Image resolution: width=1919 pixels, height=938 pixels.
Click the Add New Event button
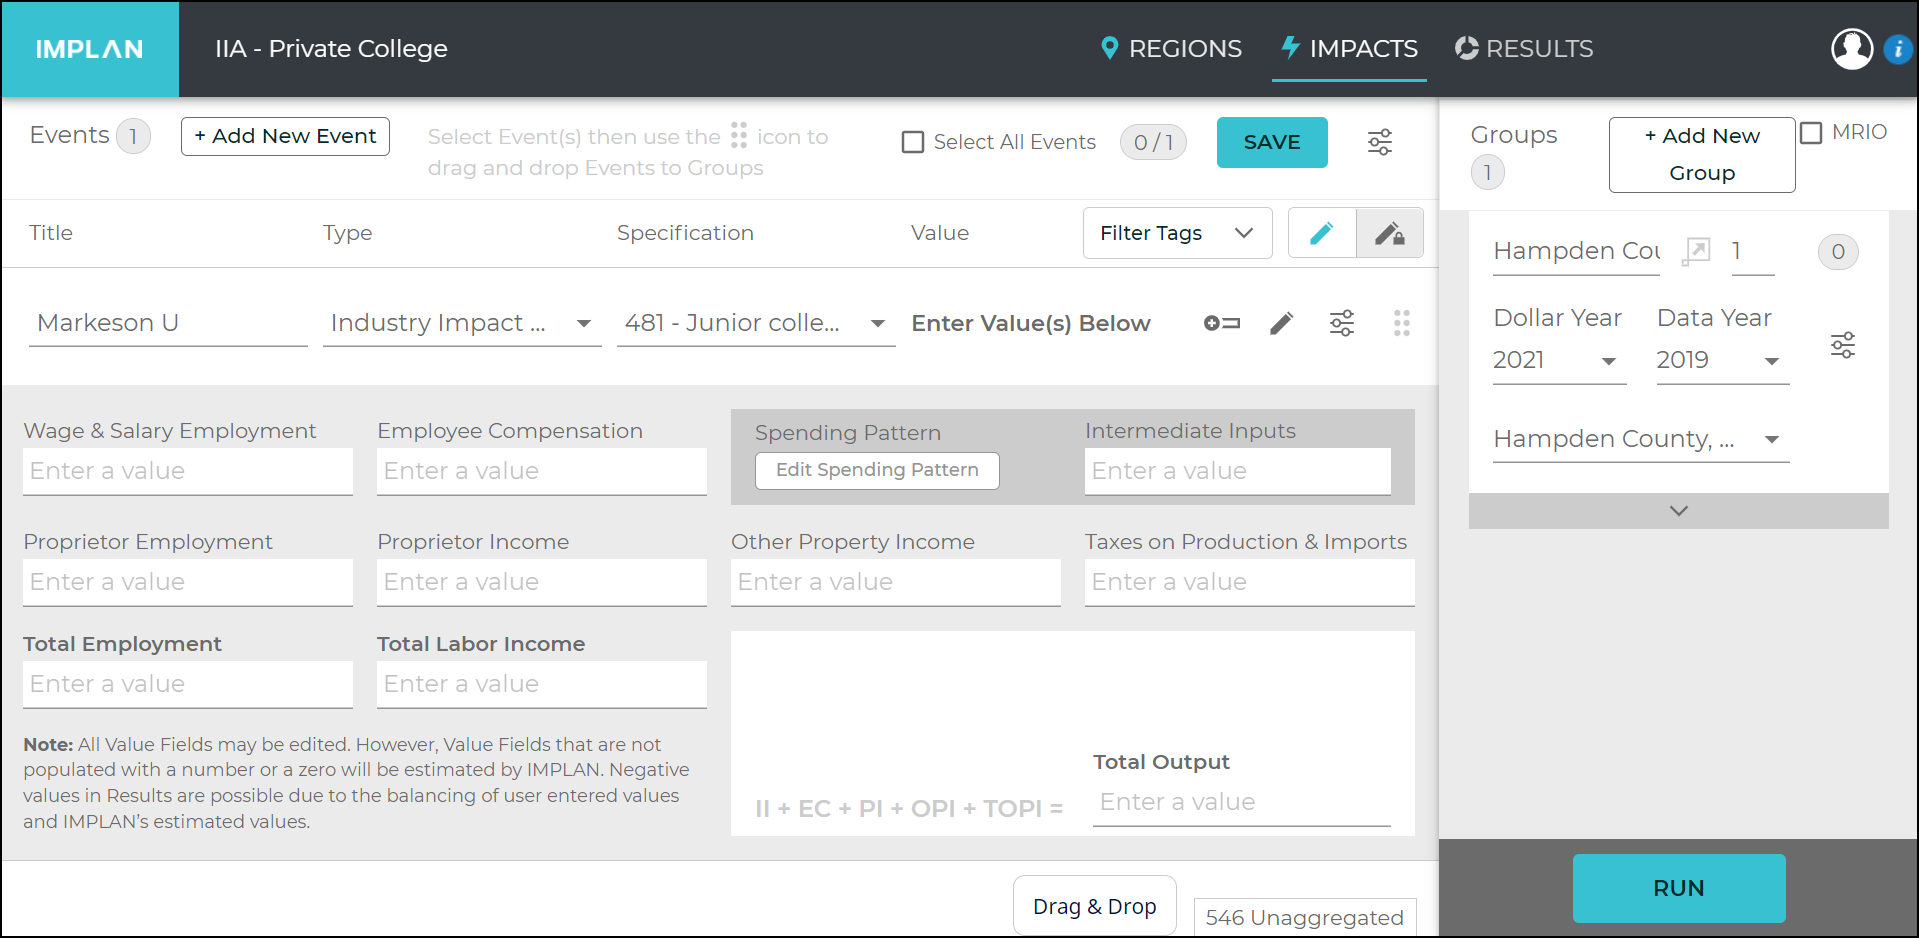coord(285,136)
